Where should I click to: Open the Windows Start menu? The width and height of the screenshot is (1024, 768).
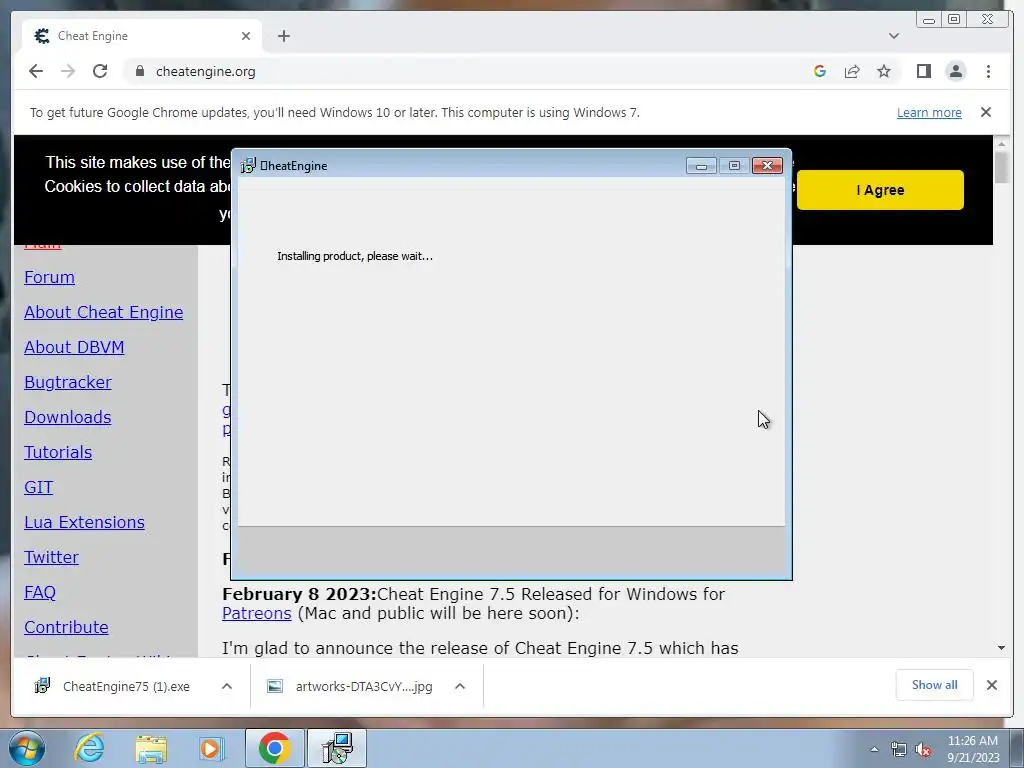27,748
